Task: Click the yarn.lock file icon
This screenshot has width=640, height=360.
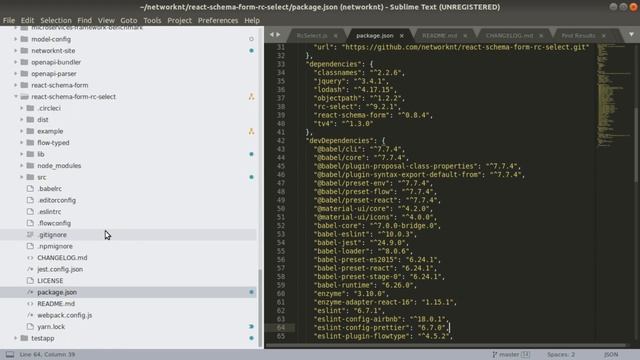Action: click(x=30, y=327)
